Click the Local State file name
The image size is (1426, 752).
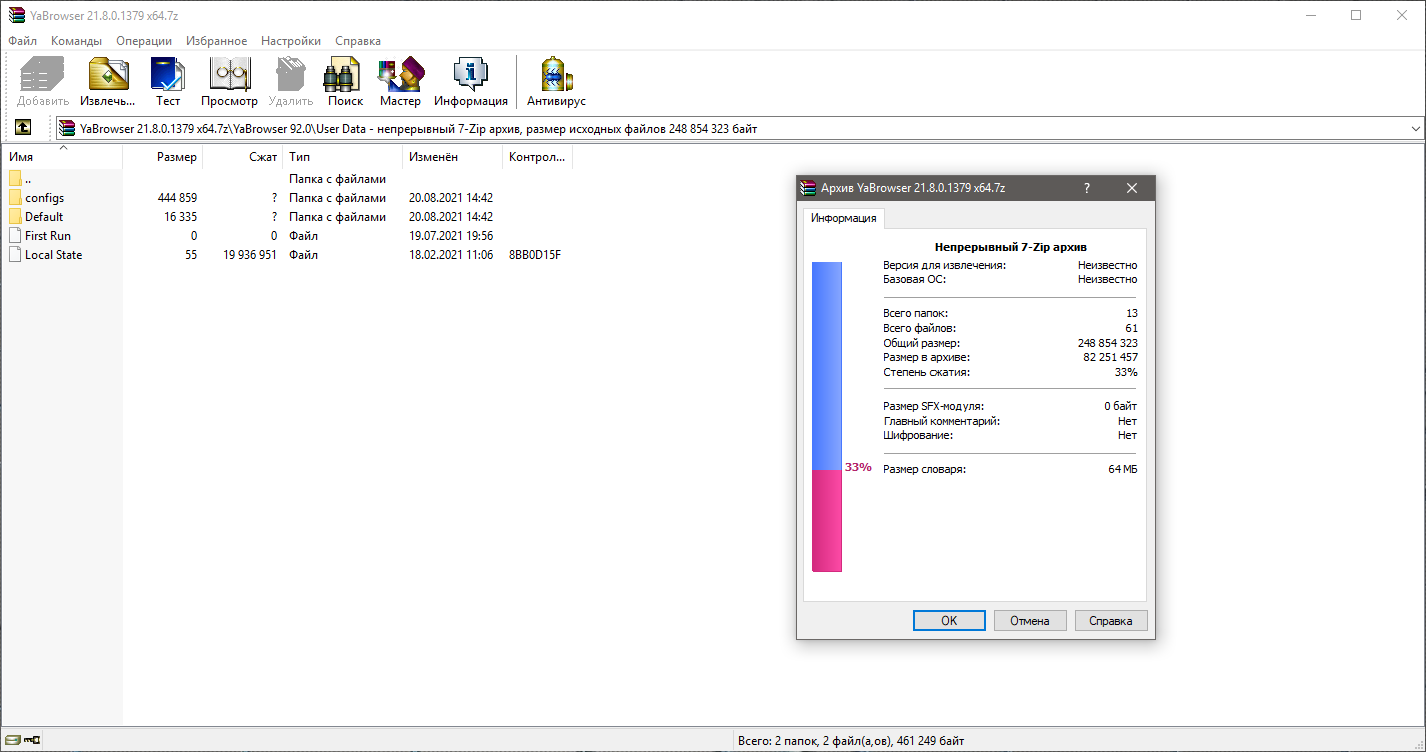54,255
